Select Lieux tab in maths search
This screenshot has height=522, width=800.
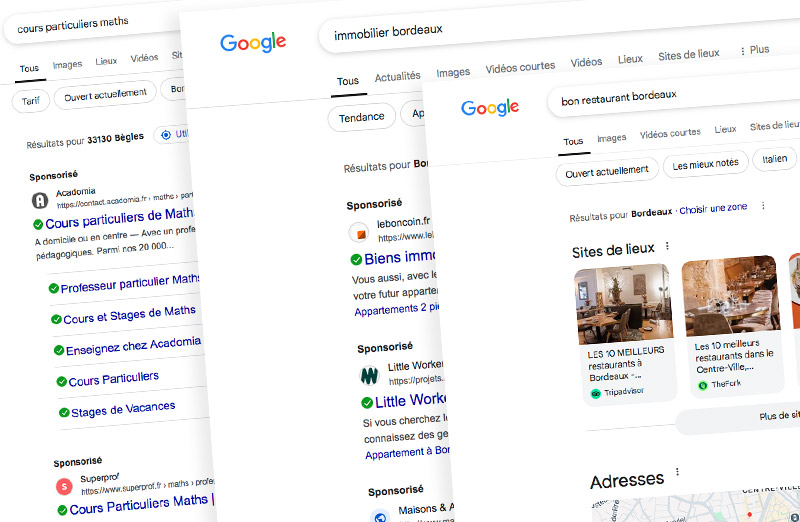tap(106, 61)
